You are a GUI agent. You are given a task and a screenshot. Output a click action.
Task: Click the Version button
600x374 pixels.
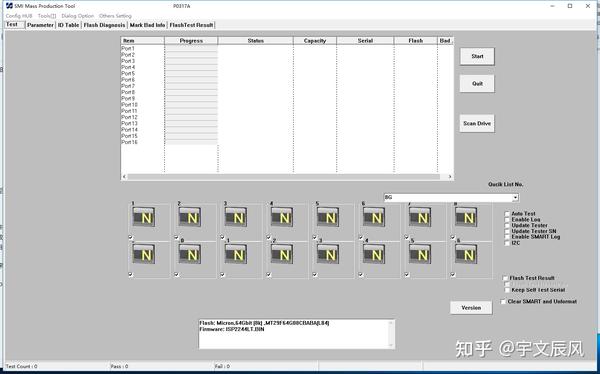click(471, 308)
